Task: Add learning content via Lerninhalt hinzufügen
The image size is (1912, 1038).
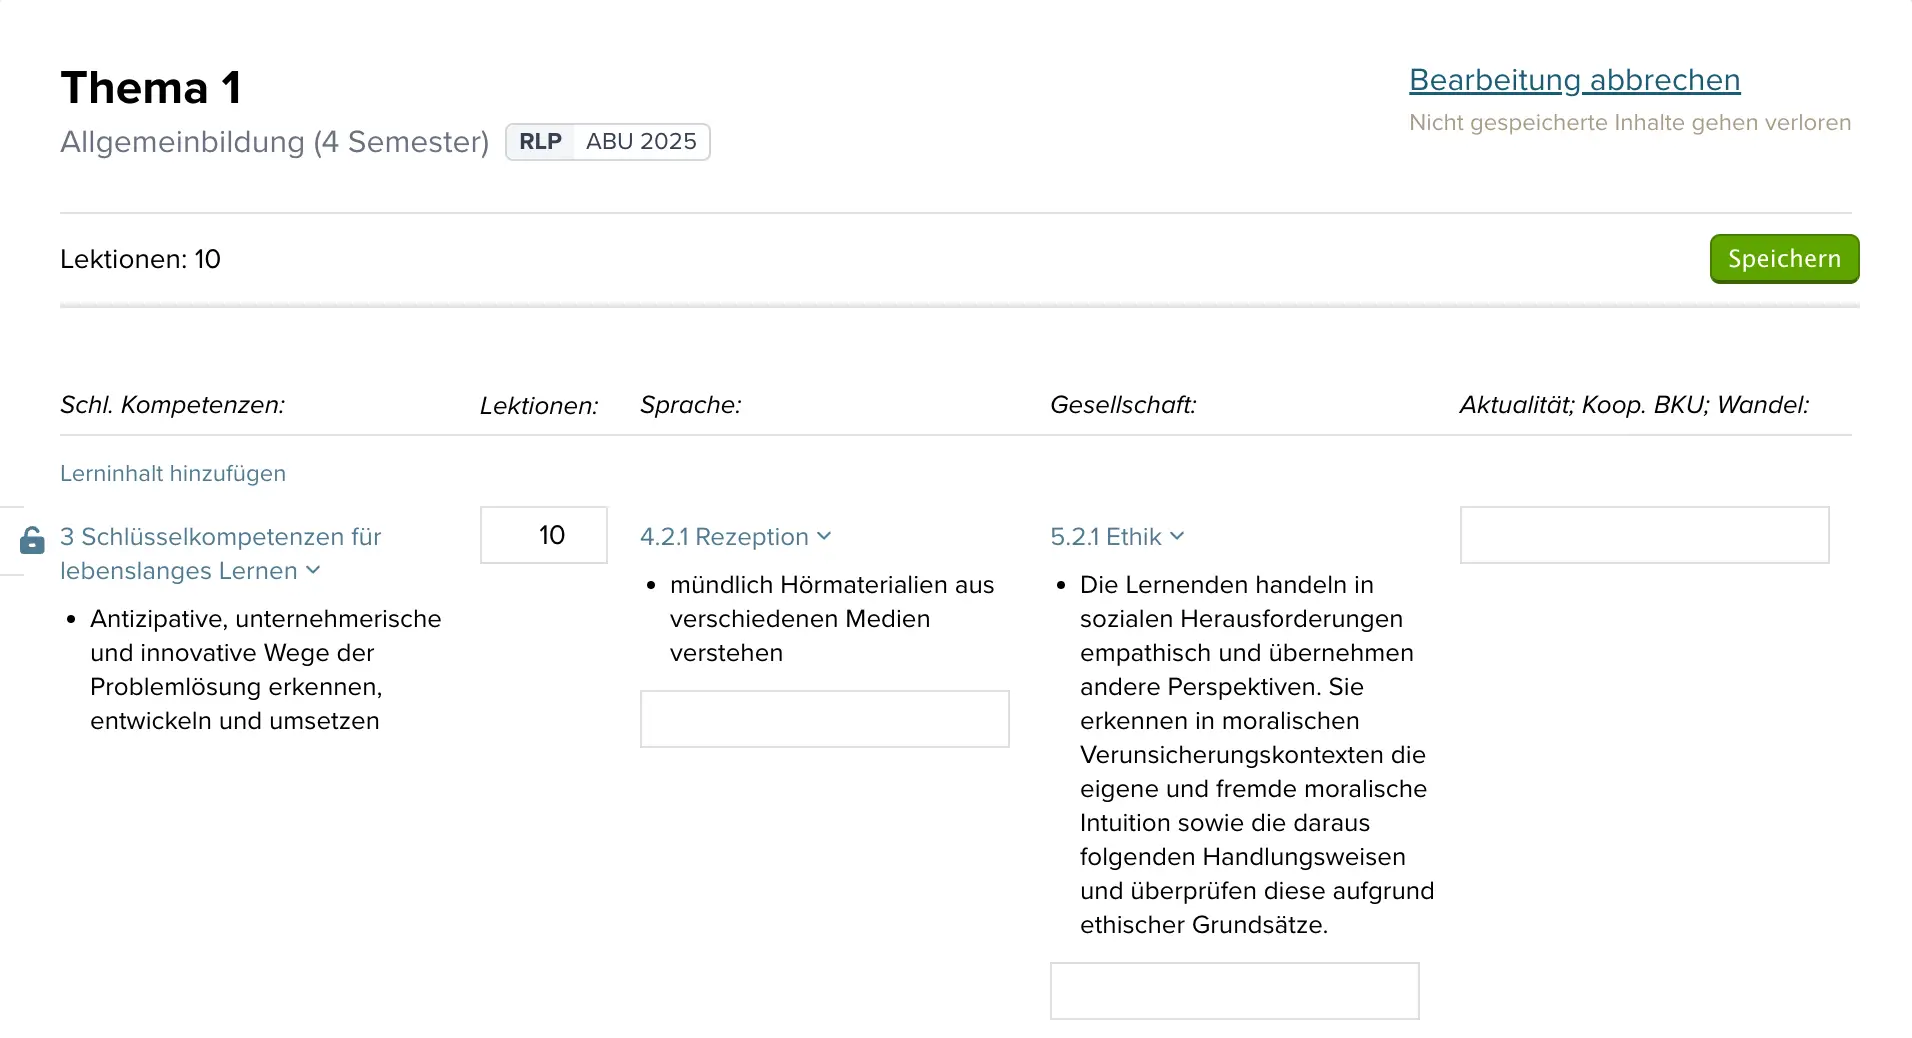Action: click(x=173, y=473)
